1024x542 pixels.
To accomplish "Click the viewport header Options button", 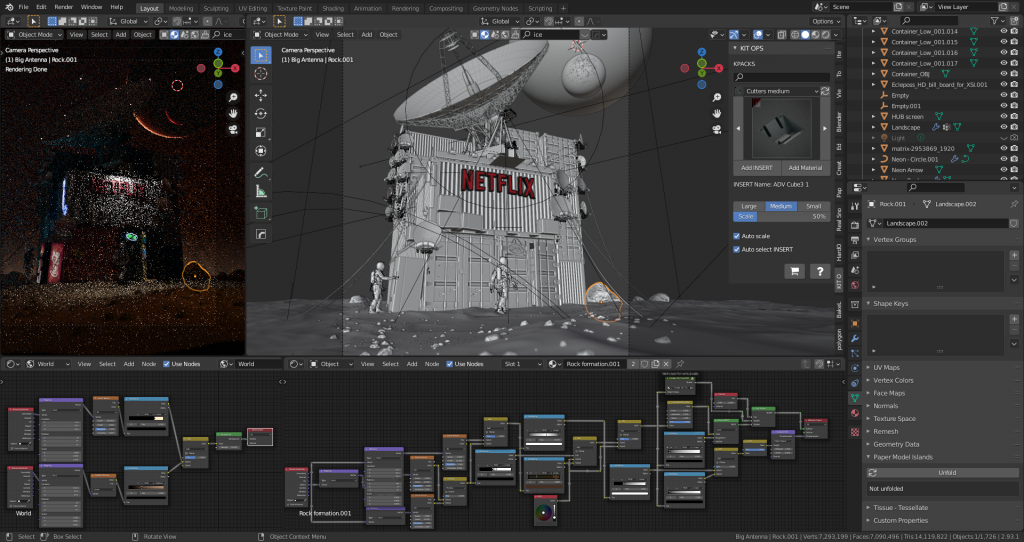I will click(825, 22).
